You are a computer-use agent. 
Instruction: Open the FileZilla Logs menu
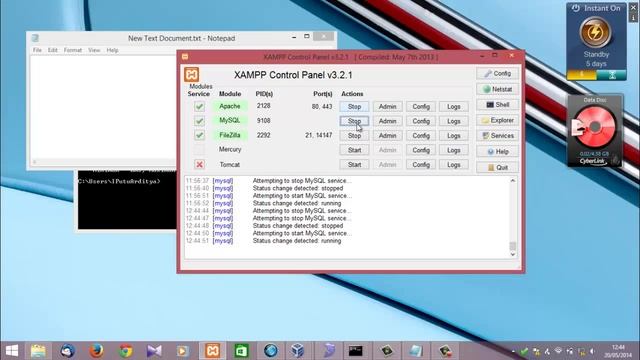click(453, 136)
